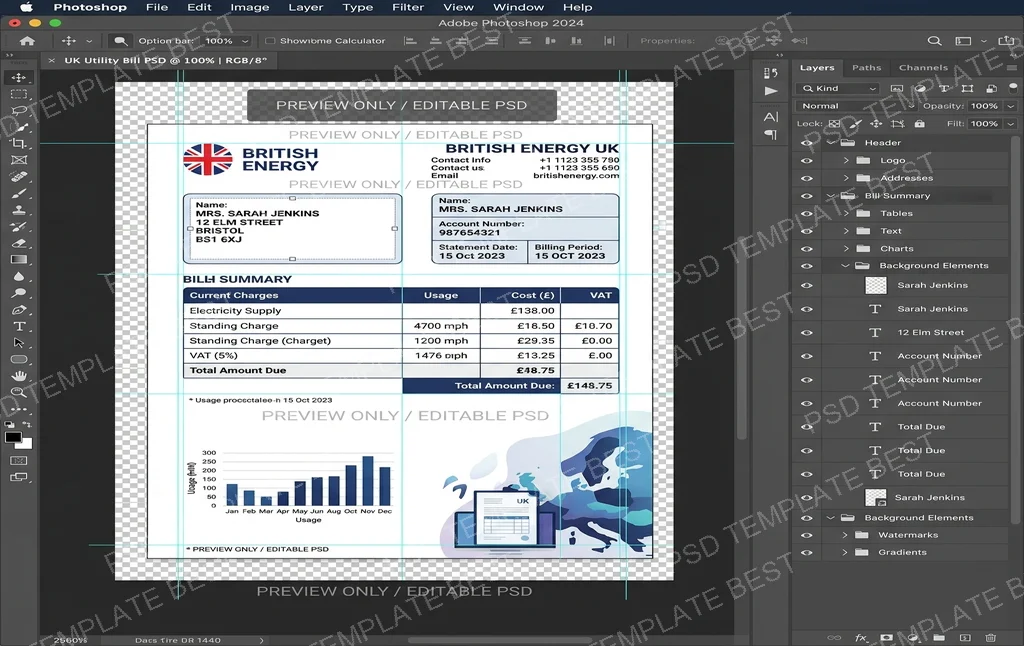Screen dimensions: 1024x646
Task: Open the Filter menu
Action: click(408, 7)
